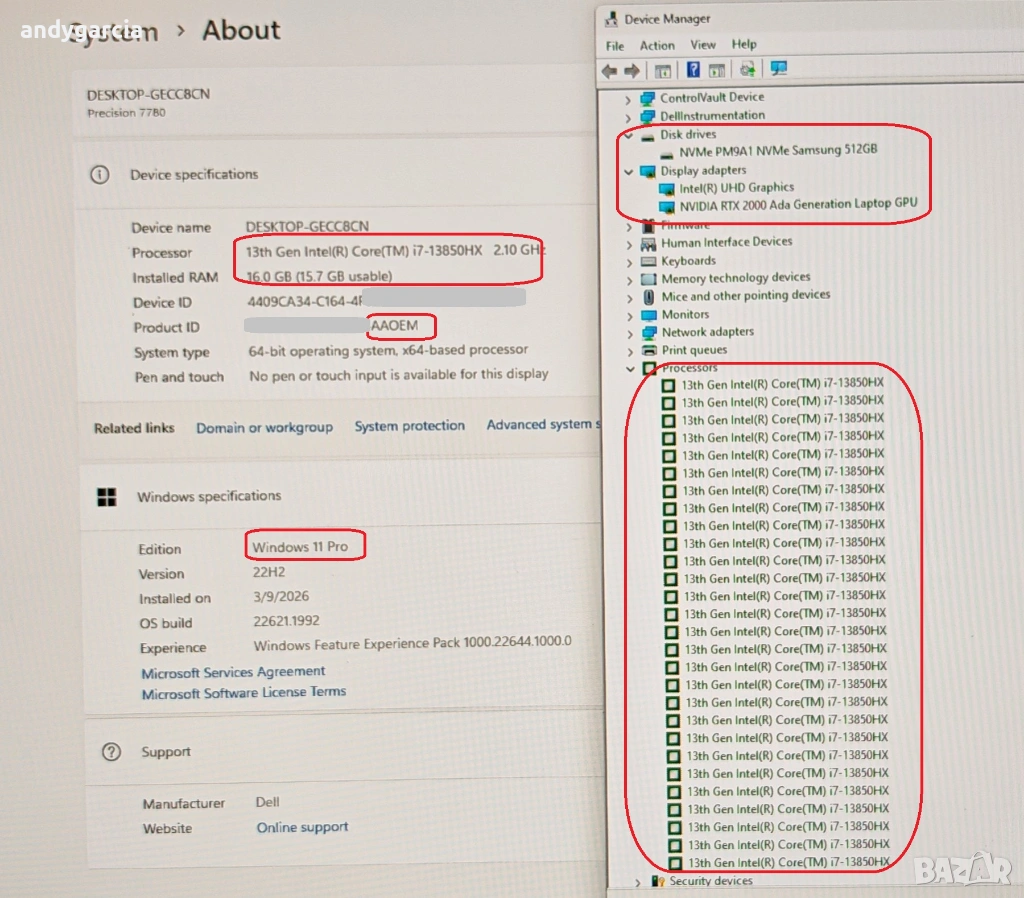Viewport: 1024px width, 898px height.
Task: Expand the Keyboards category
Action: [629, 260]
